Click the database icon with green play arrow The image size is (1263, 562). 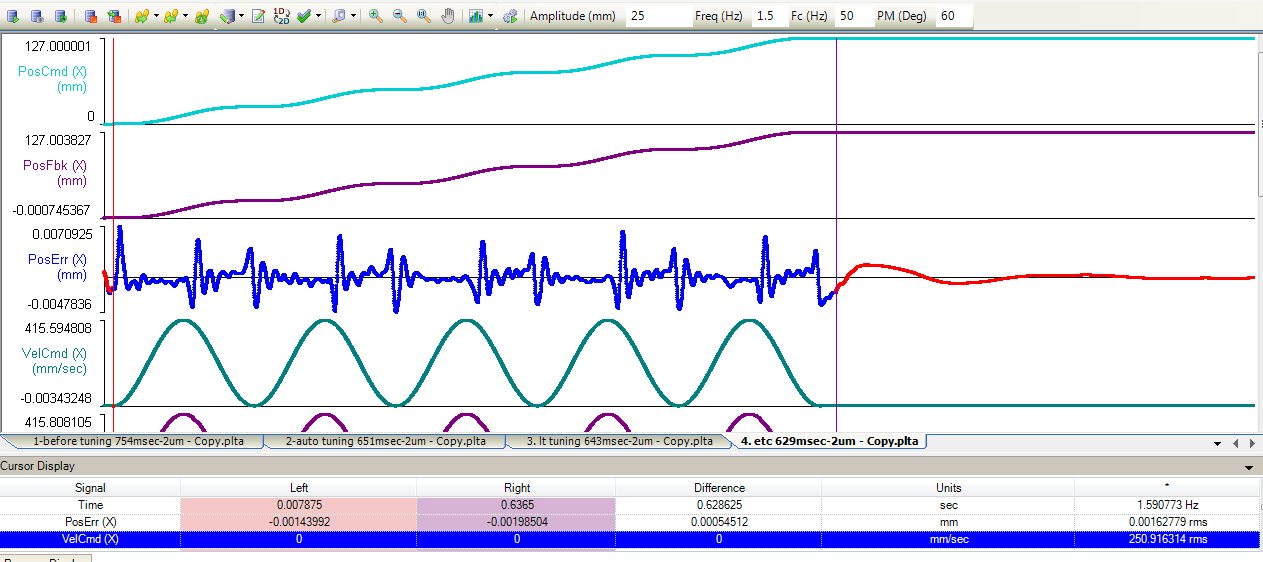13,16
